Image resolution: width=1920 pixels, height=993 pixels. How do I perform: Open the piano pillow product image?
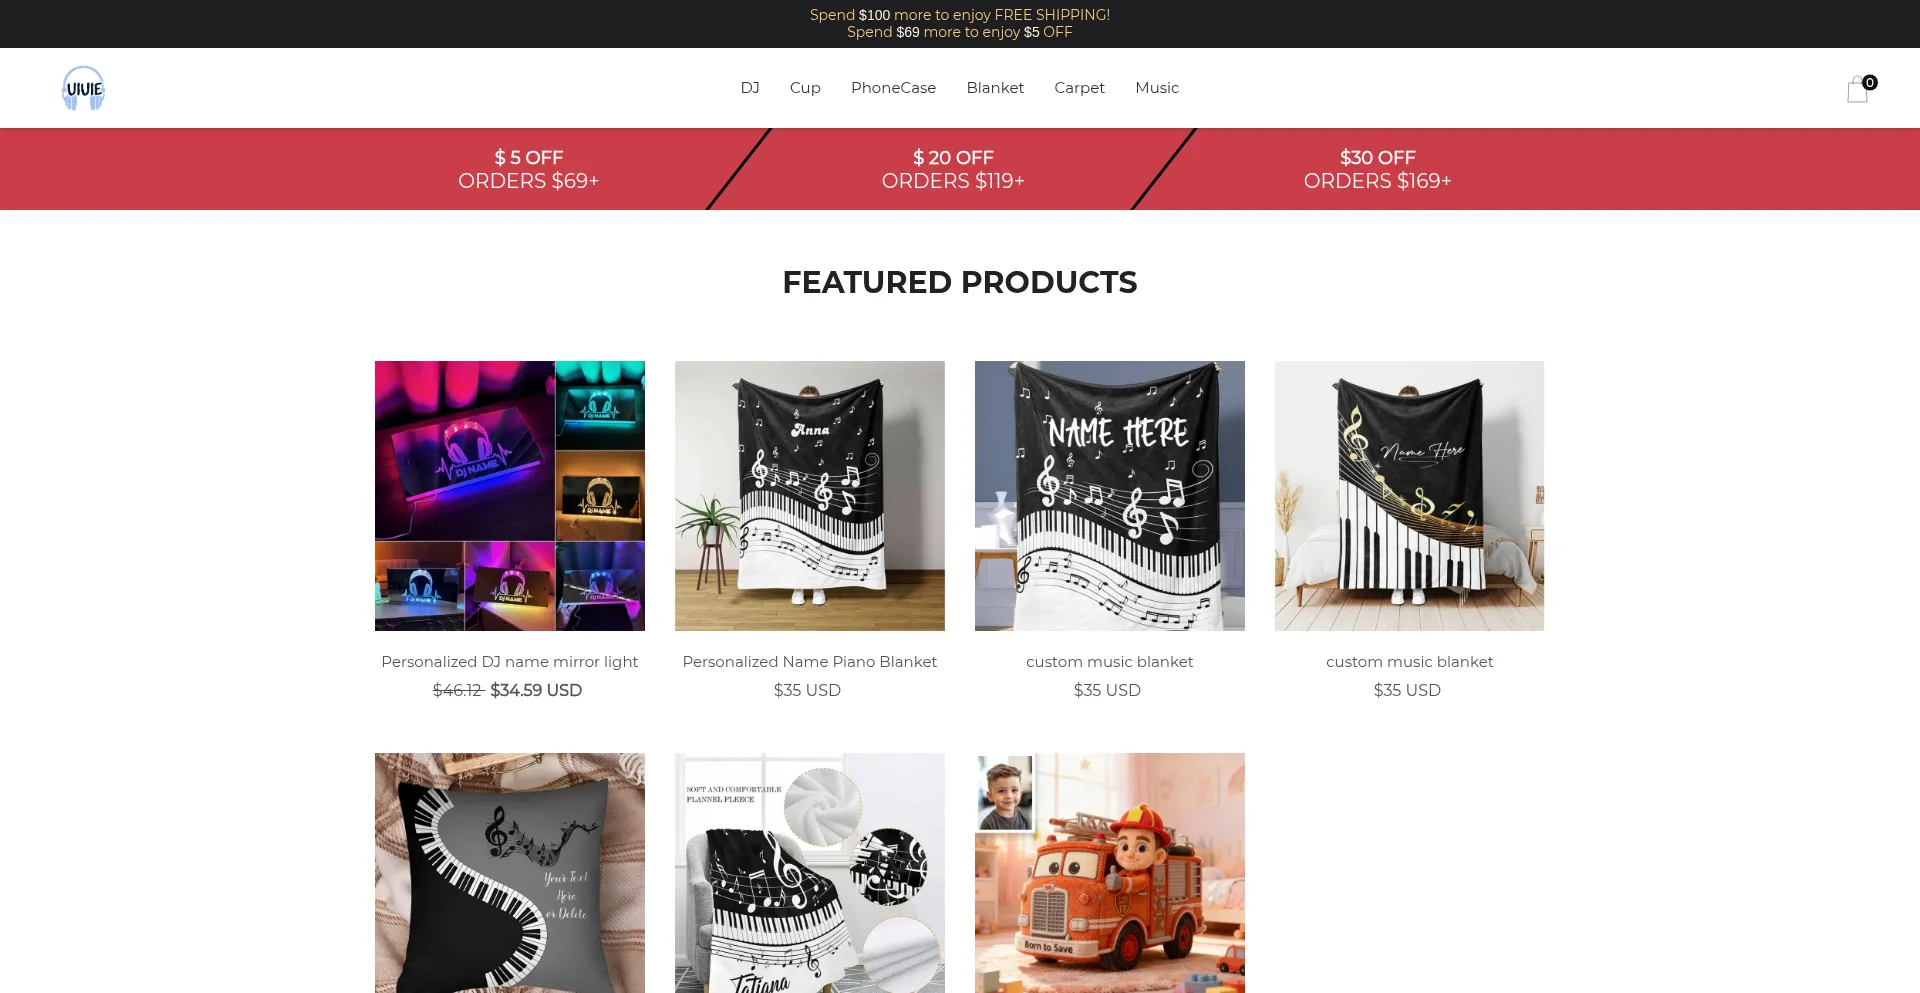pyautogui.click(x=510, y=873)
